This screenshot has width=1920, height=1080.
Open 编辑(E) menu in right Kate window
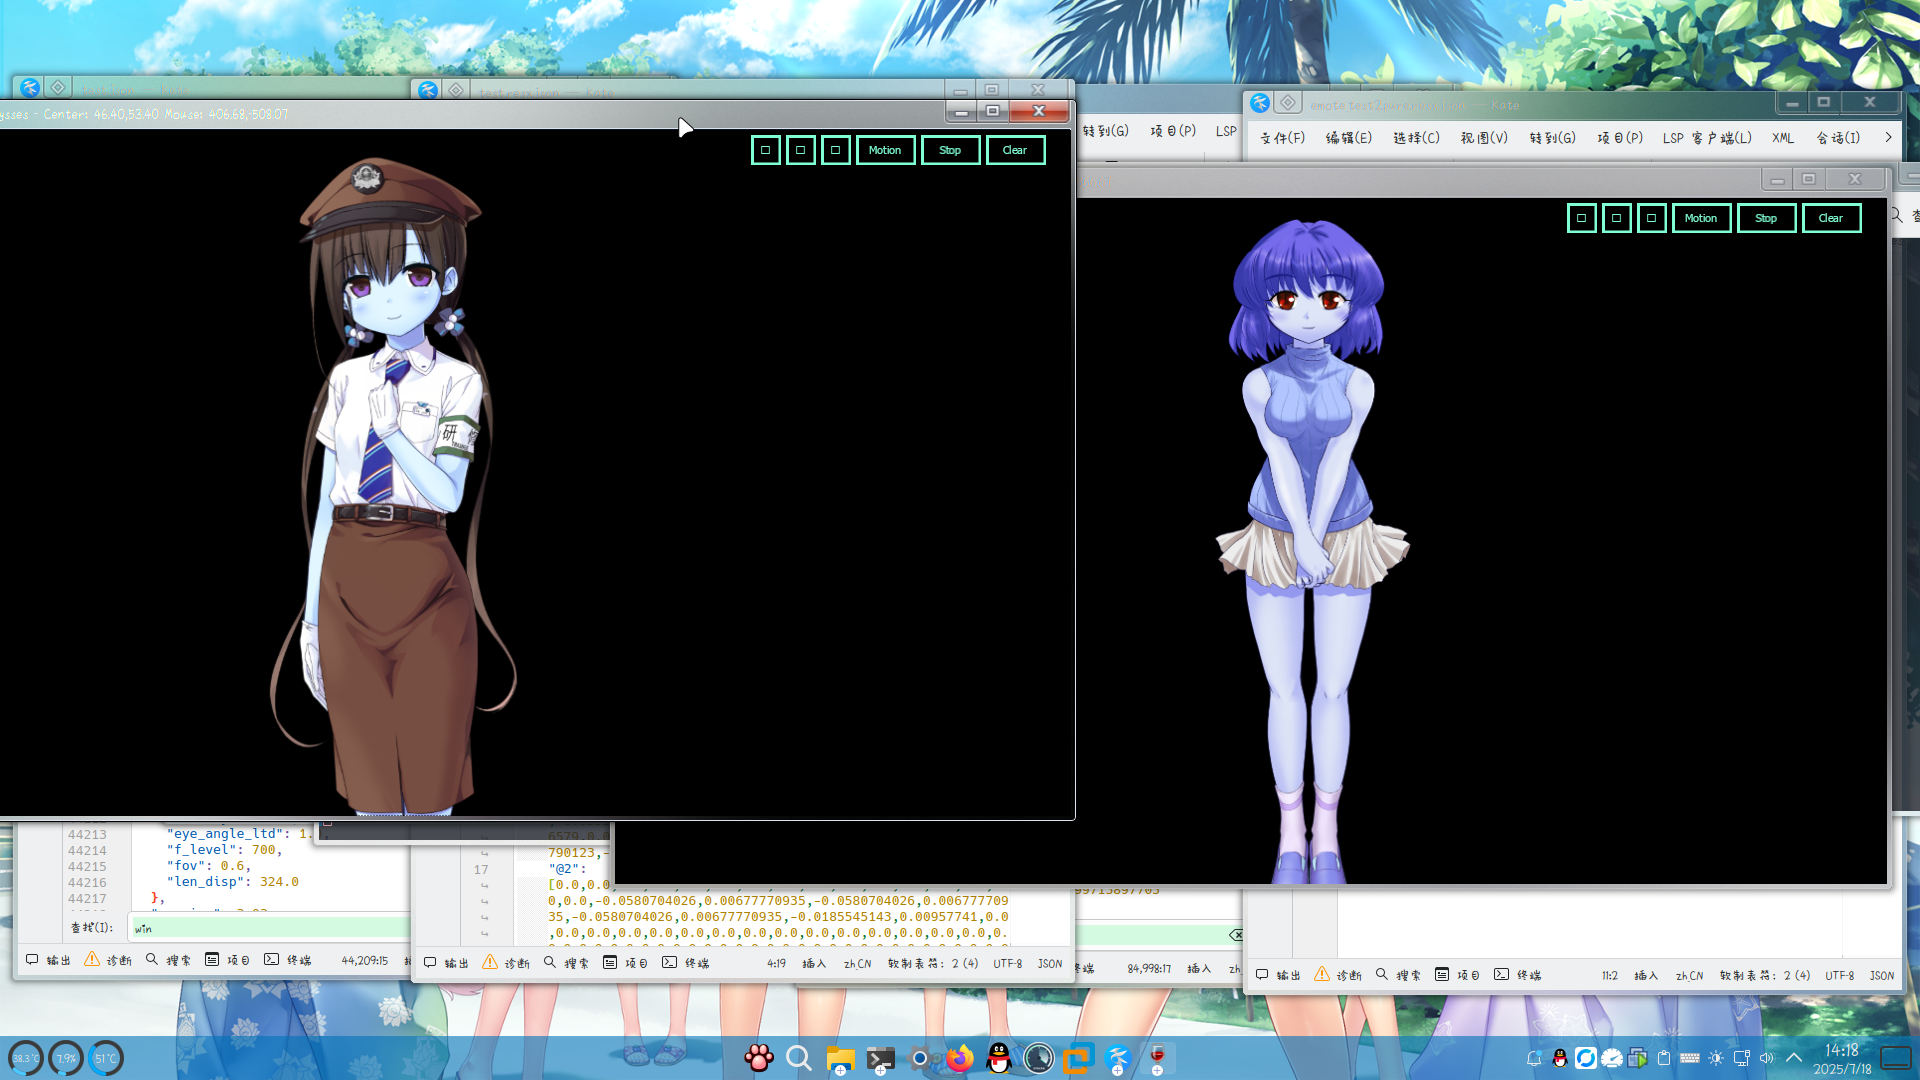click(x=1349, y=138)
